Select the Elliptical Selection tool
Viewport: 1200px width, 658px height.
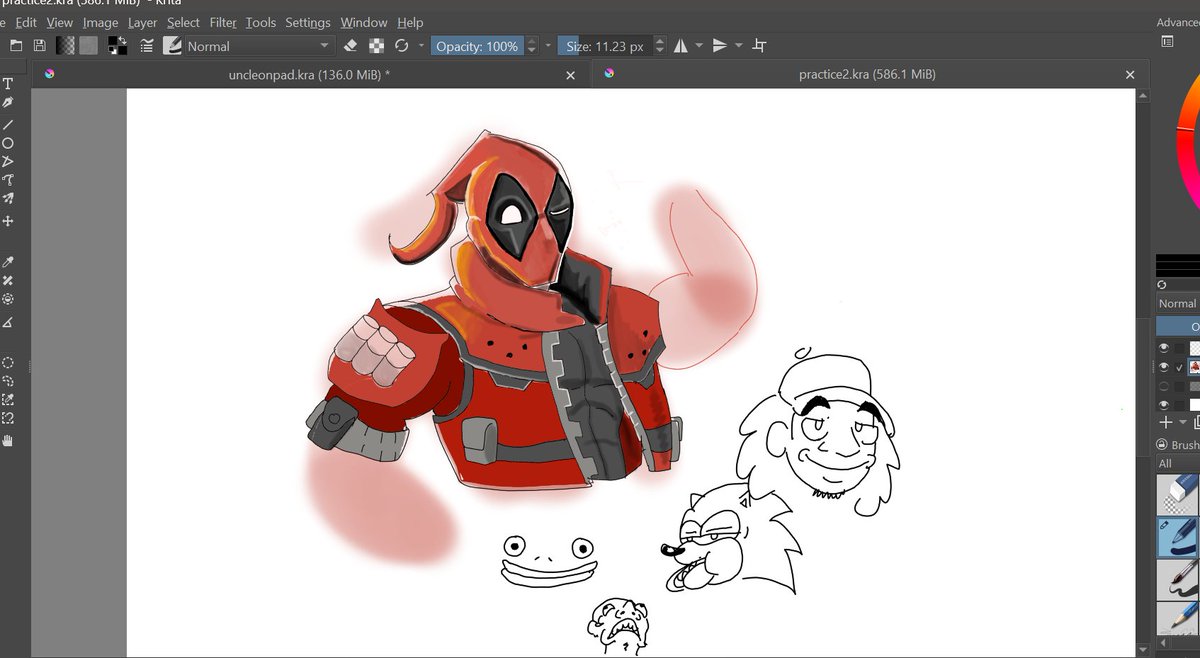point(8,362)
